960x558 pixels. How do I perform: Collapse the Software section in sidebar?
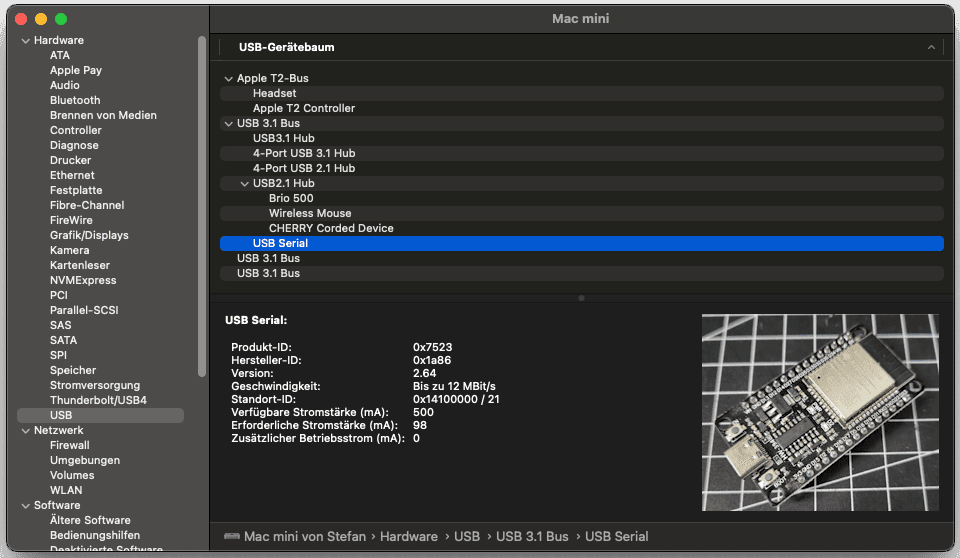(26, 506)
